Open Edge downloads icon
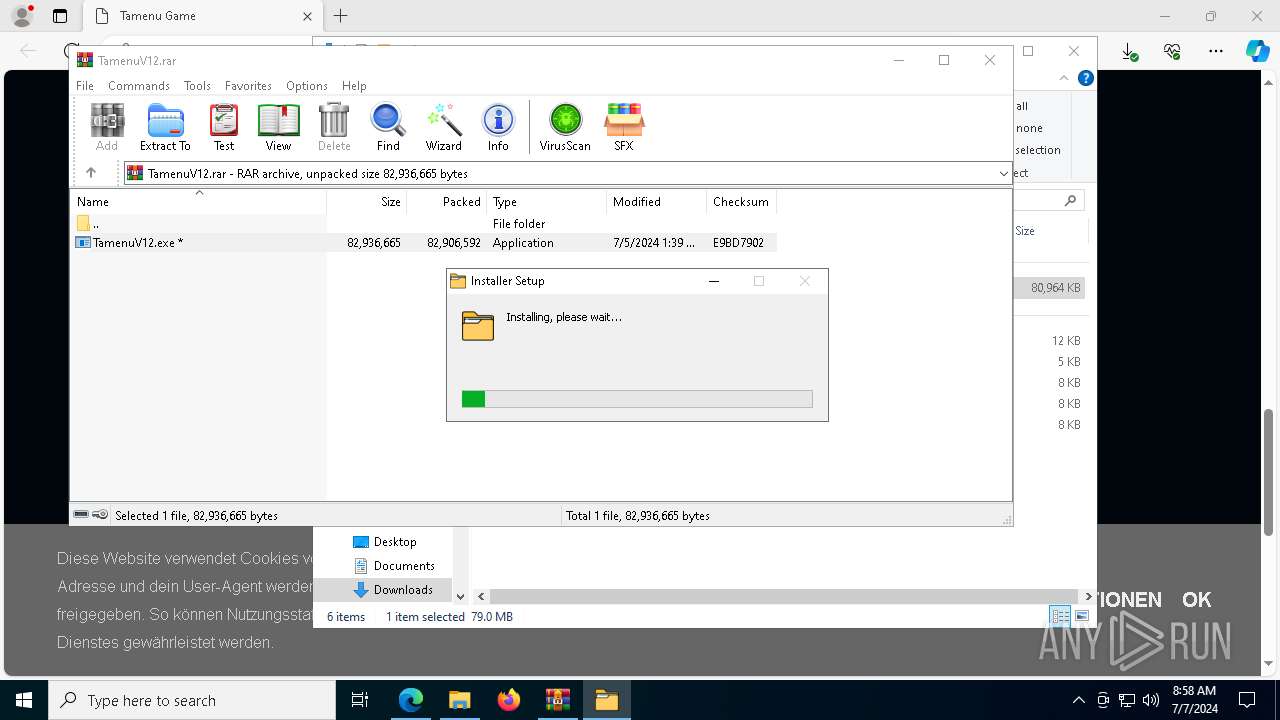This screenshot has height=720, width=1280. pos(1129,51)
